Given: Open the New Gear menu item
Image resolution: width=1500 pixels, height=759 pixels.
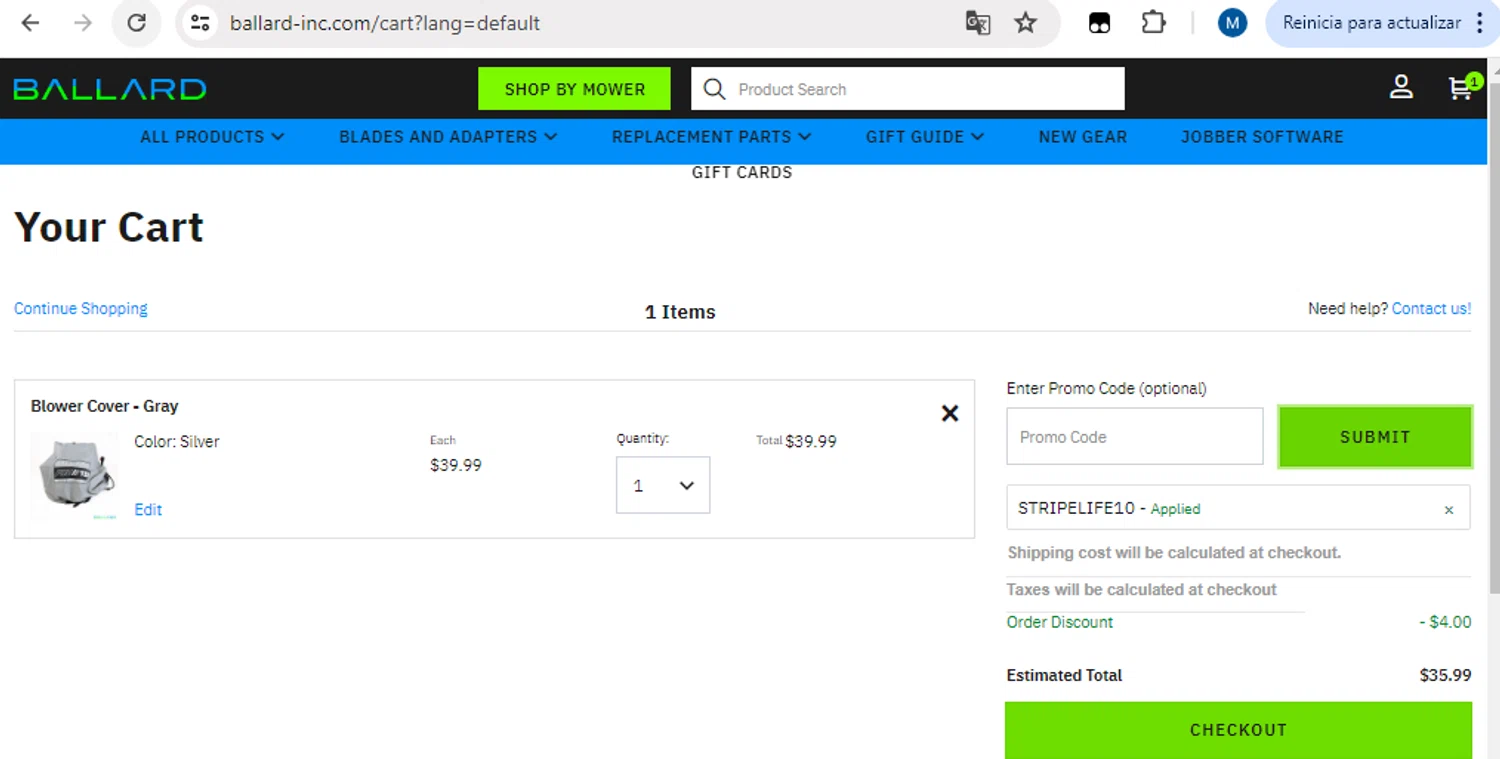Looking at the screenshot, I should [1082, 137].
